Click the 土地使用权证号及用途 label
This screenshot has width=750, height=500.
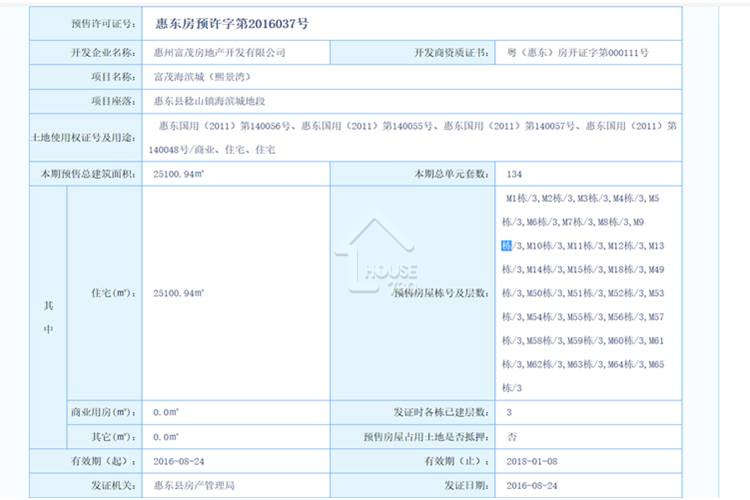point(83,138)
